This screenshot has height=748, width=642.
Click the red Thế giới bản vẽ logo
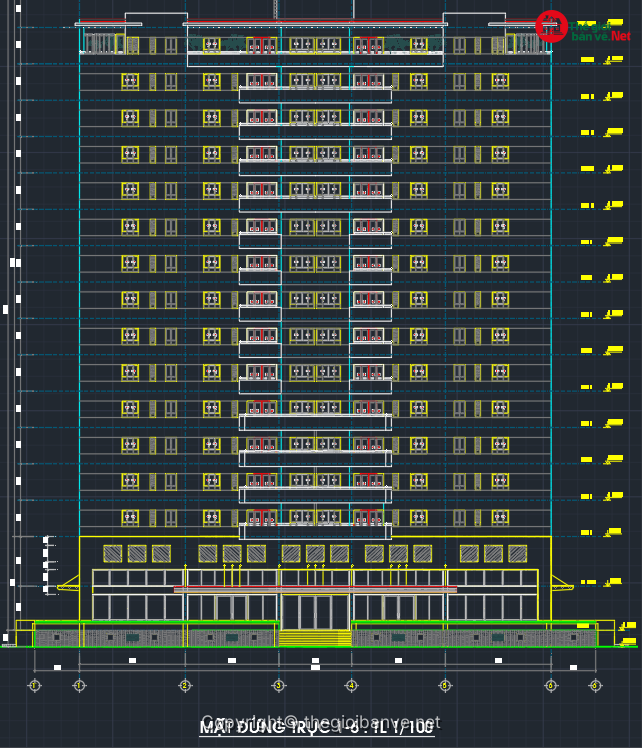(550, 26)
